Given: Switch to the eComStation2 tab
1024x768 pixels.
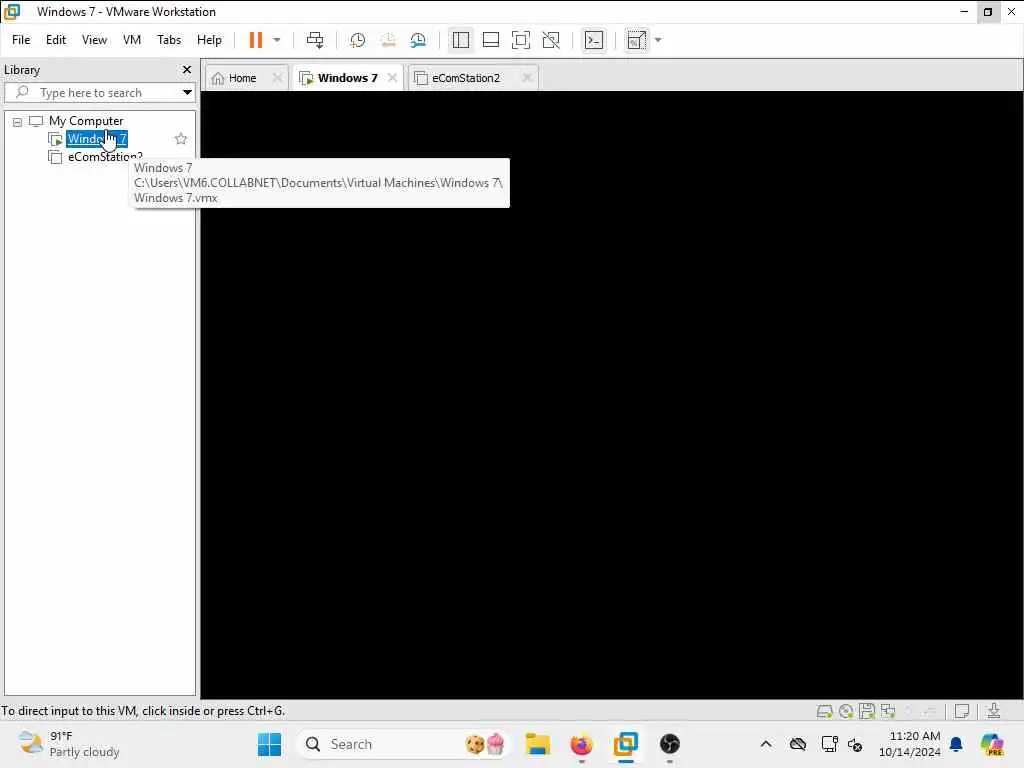Looking at the screenshot, I should 466,78.
